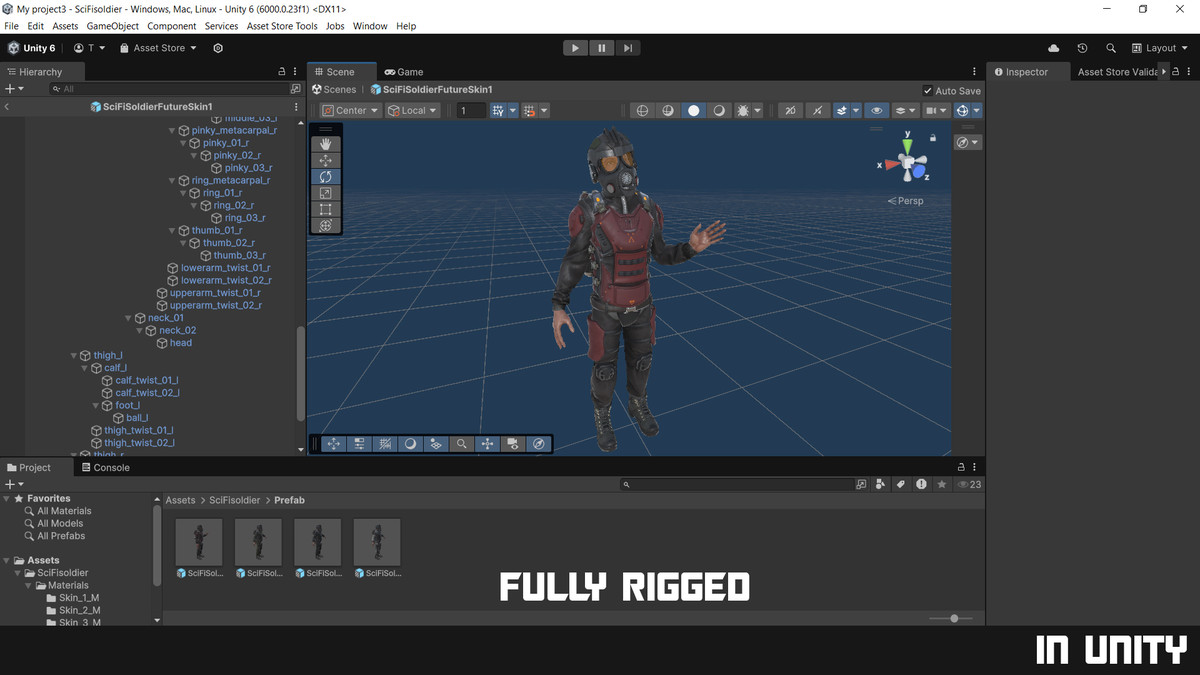Select the Transform tool in Scene

point(325,226)
